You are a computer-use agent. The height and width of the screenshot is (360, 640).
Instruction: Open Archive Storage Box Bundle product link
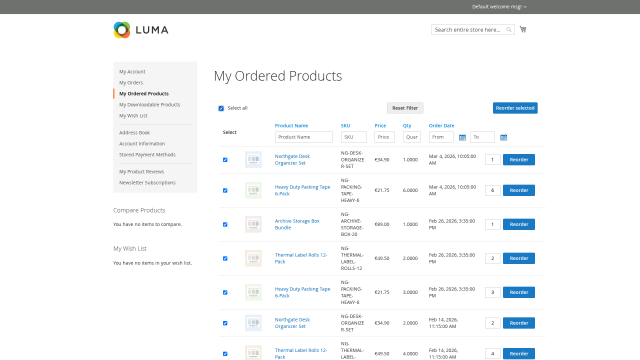coord(297,224)
